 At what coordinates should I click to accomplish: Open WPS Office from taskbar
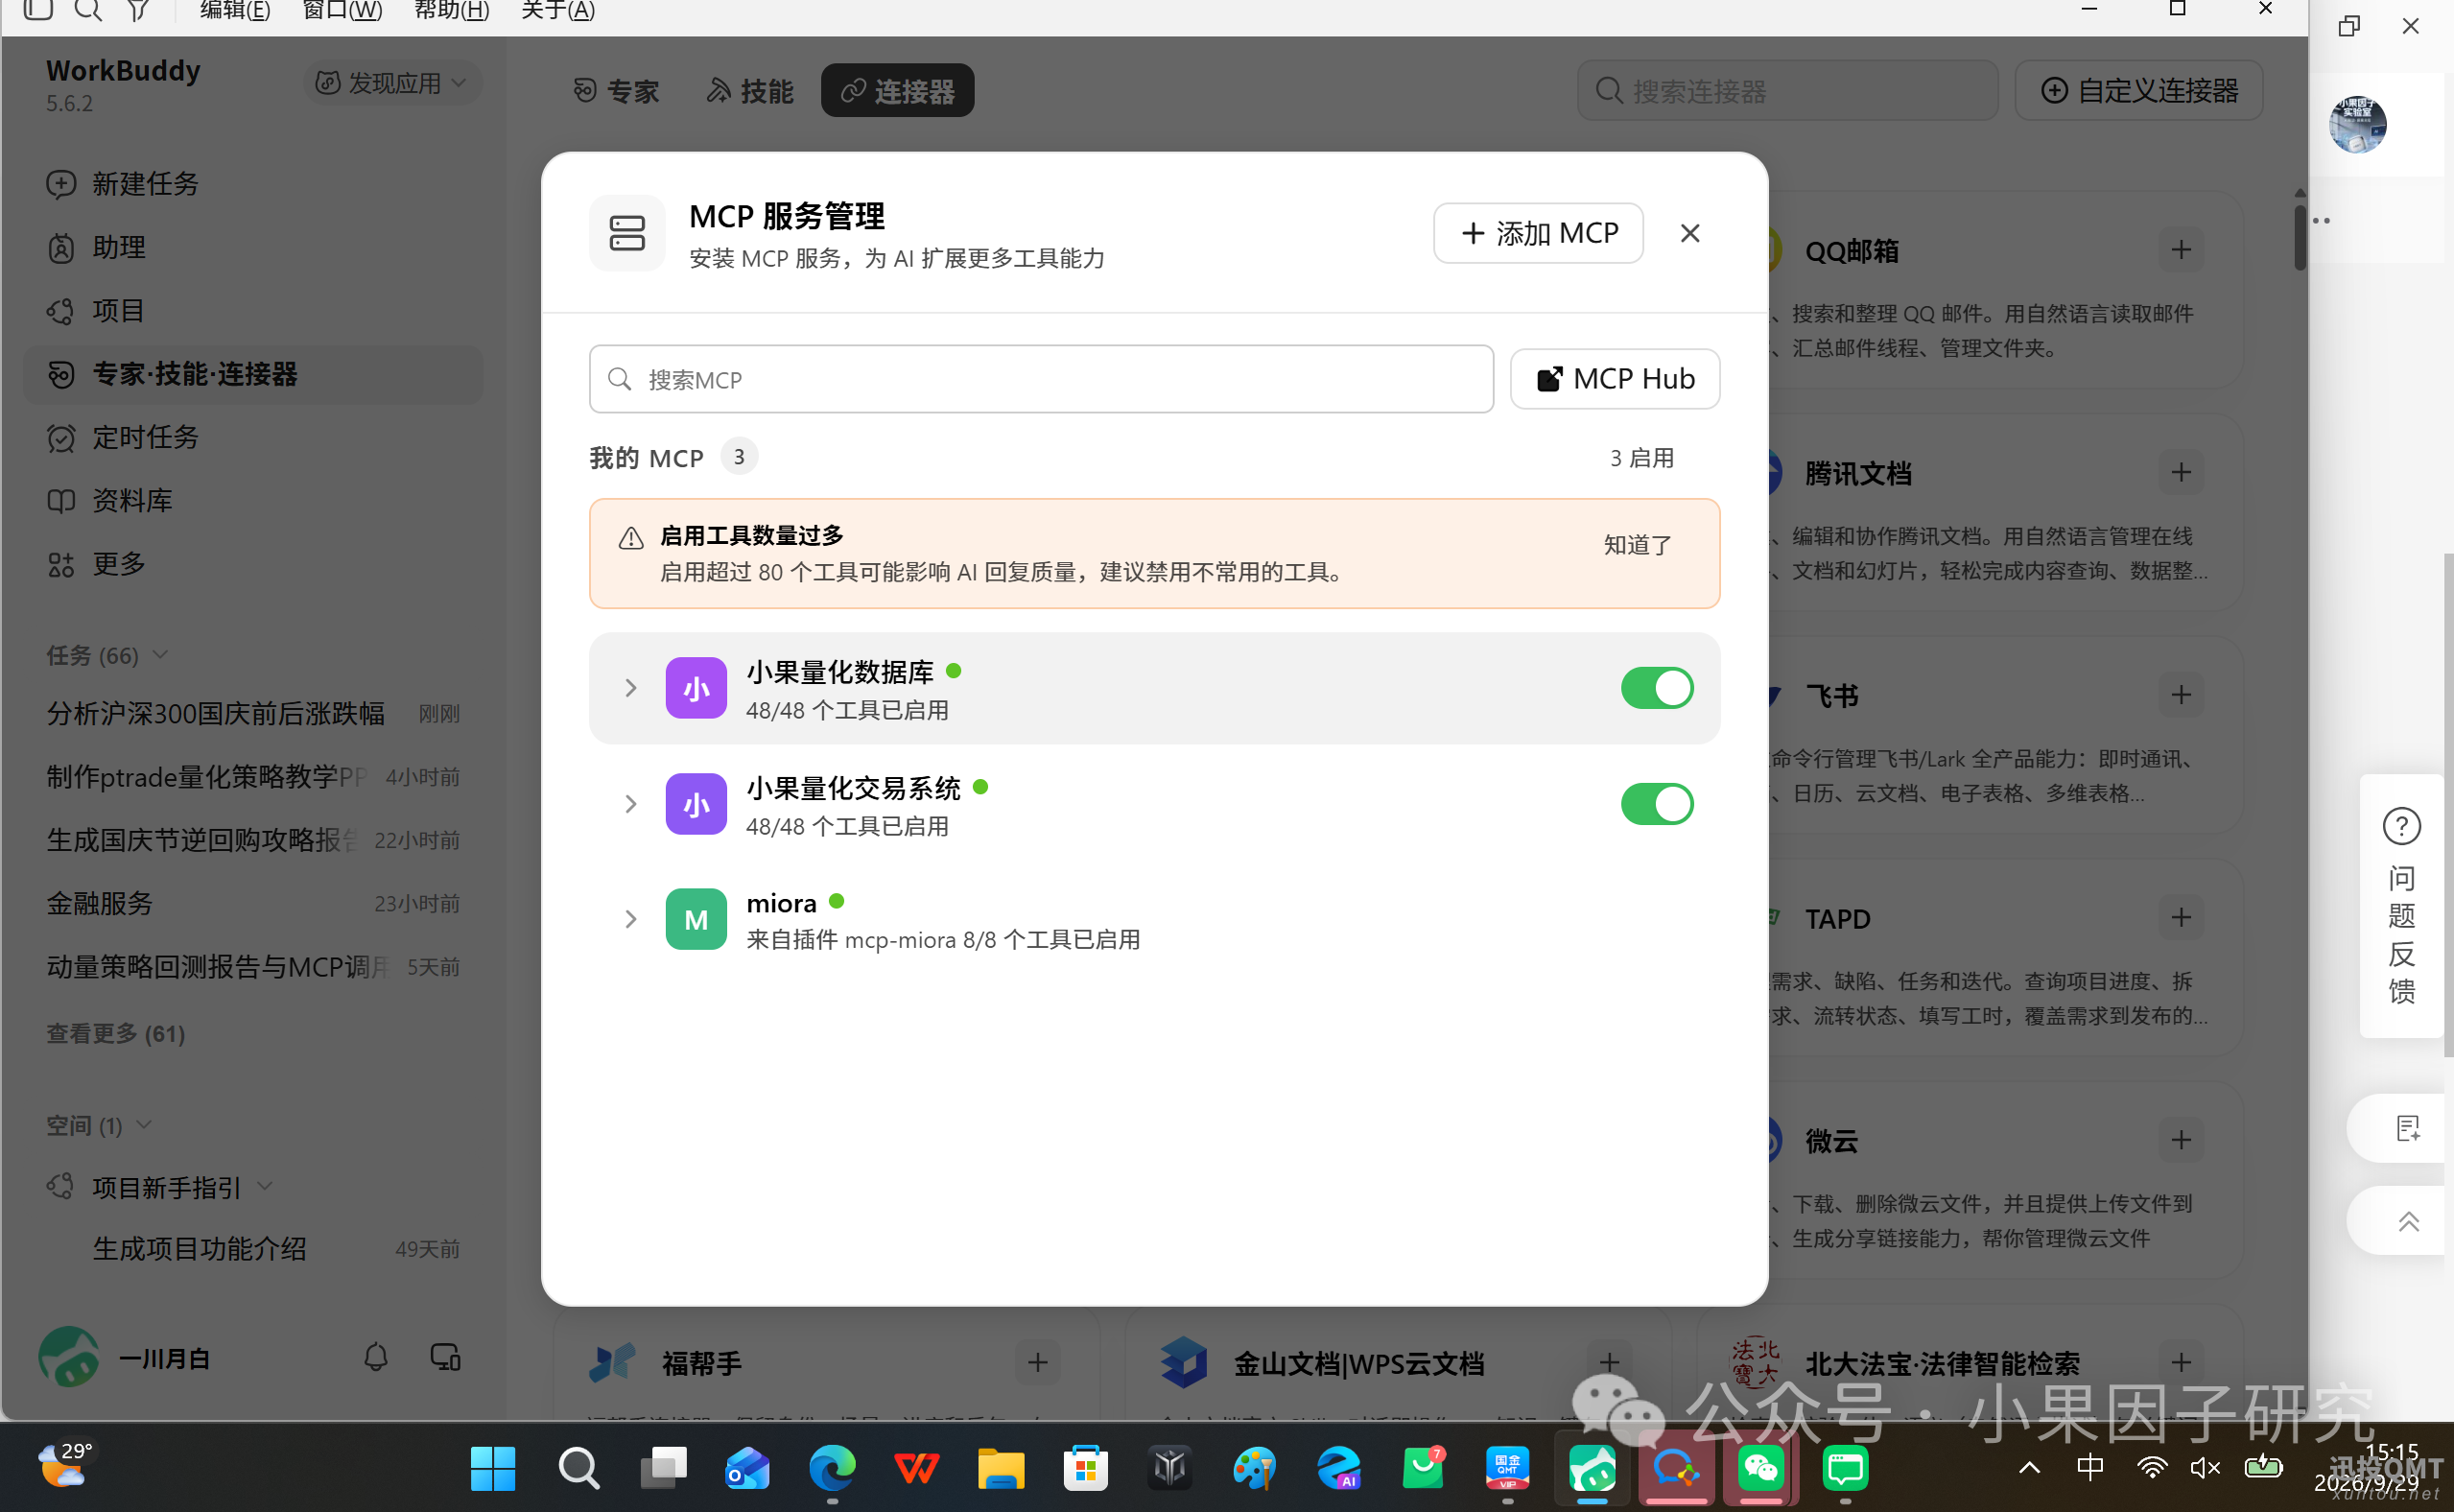tap(916, 1469)
